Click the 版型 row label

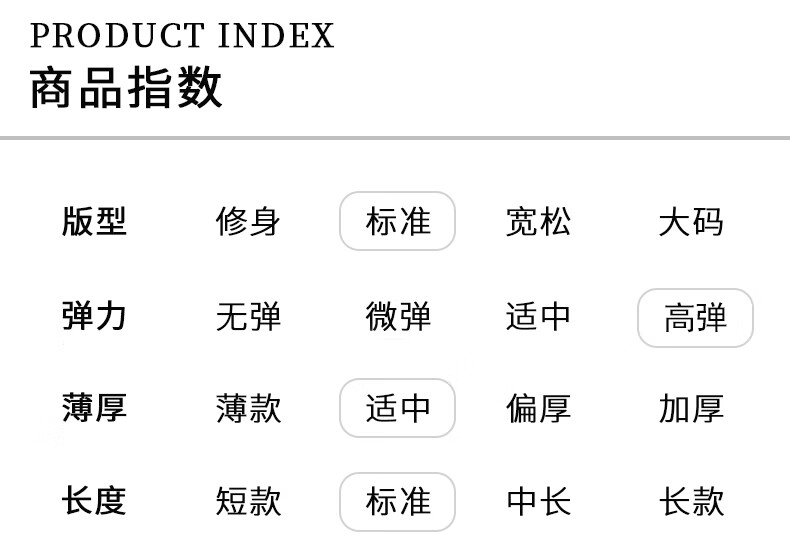coord(94,221)
